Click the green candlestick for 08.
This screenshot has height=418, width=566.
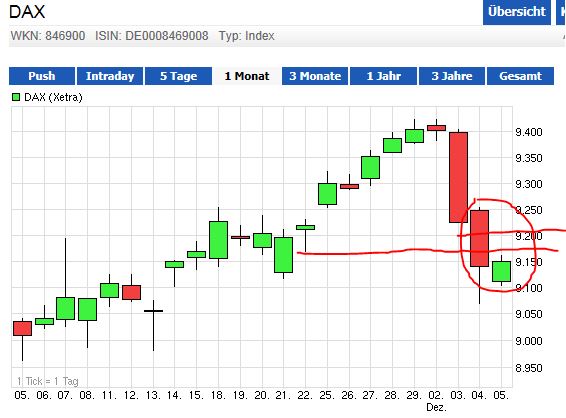tap(87, 309)
